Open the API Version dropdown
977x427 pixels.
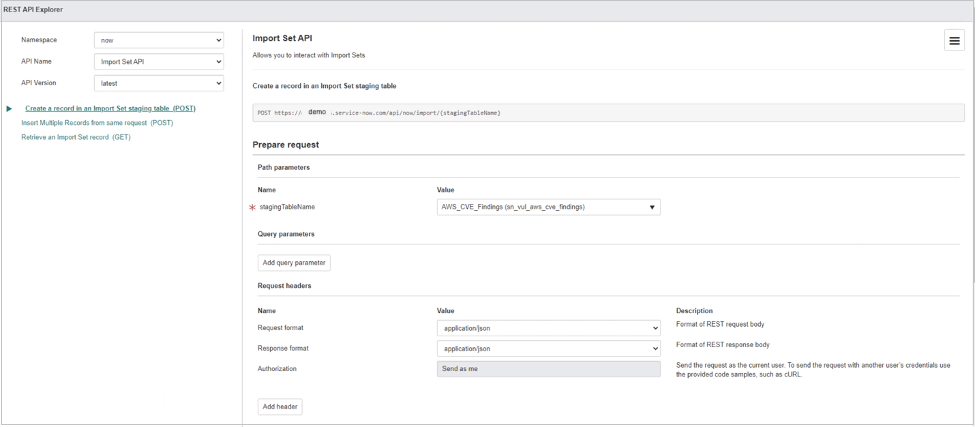159,83
